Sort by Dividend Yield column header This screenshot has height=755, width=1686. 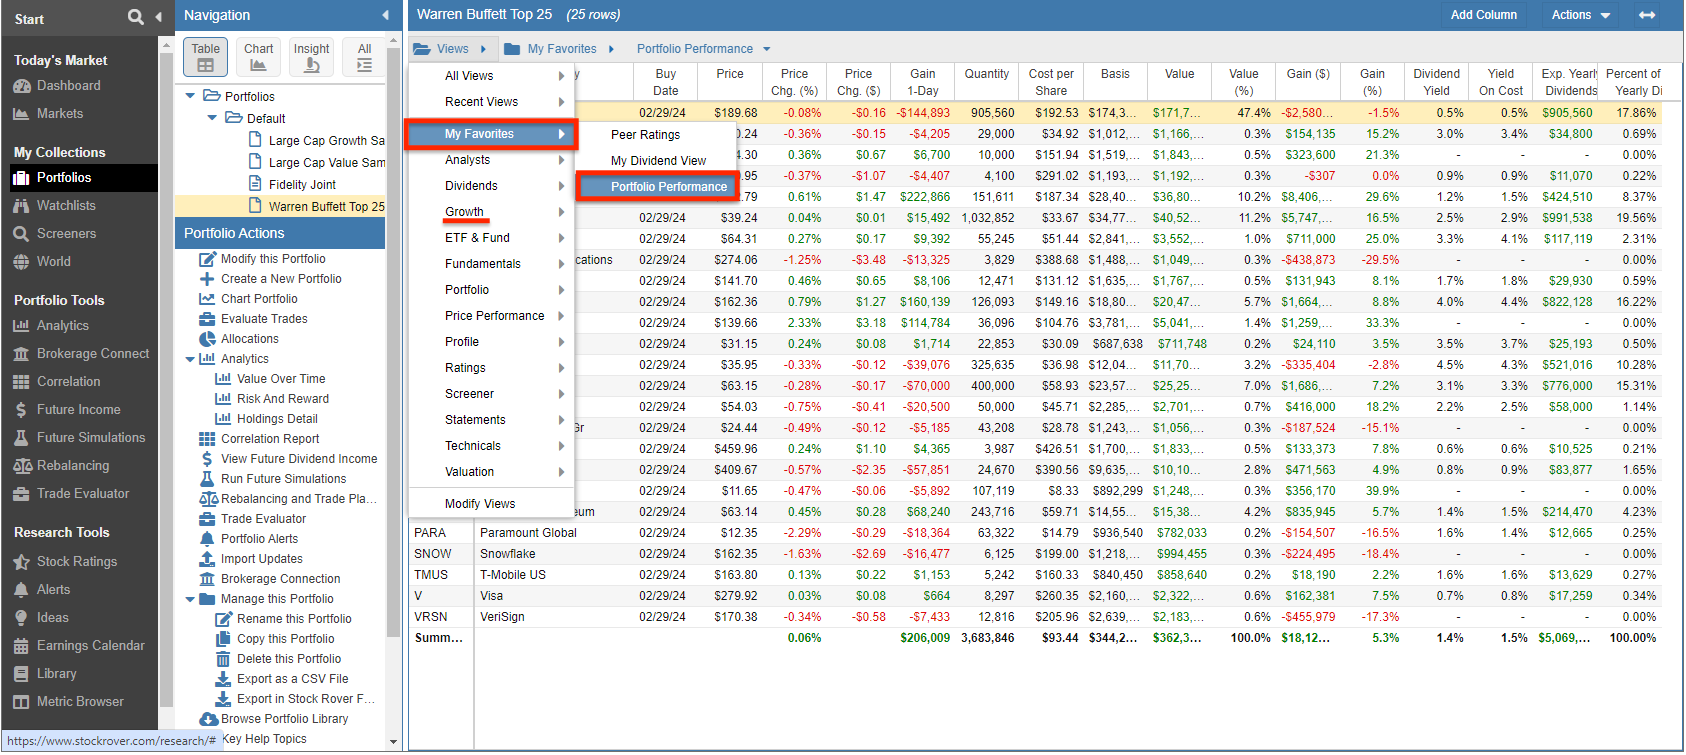point(1436,82)
